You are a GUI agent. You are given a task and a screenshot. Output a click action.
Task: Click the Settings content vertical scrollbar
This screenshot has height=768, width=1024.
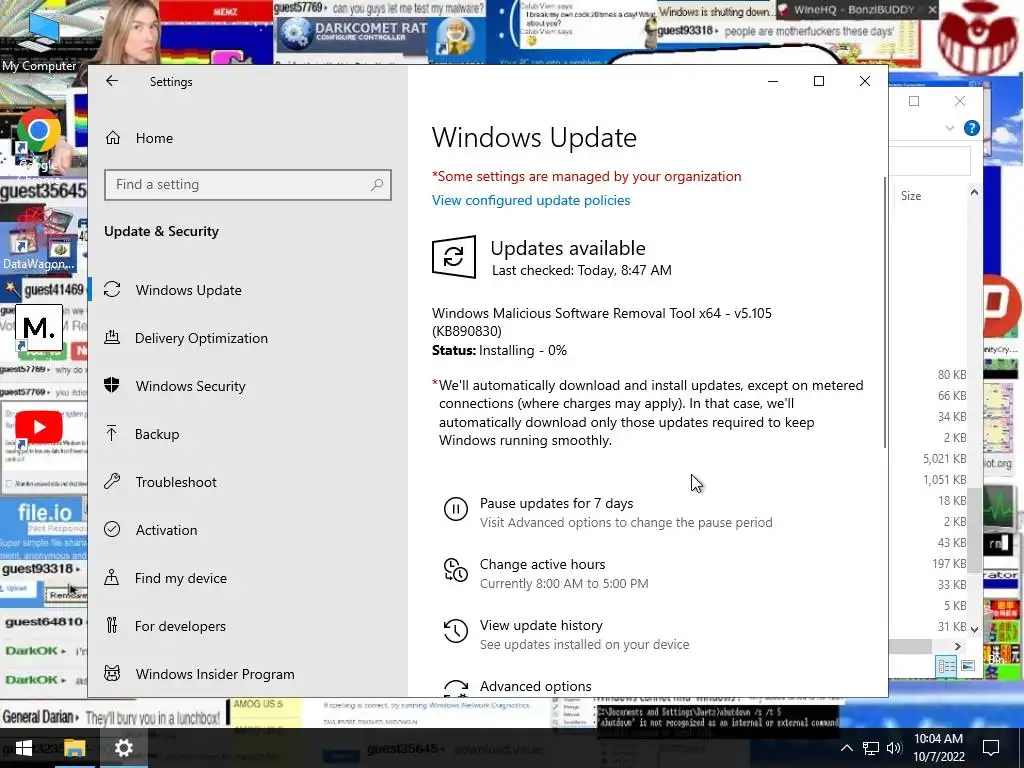click(x=885, y=312)
